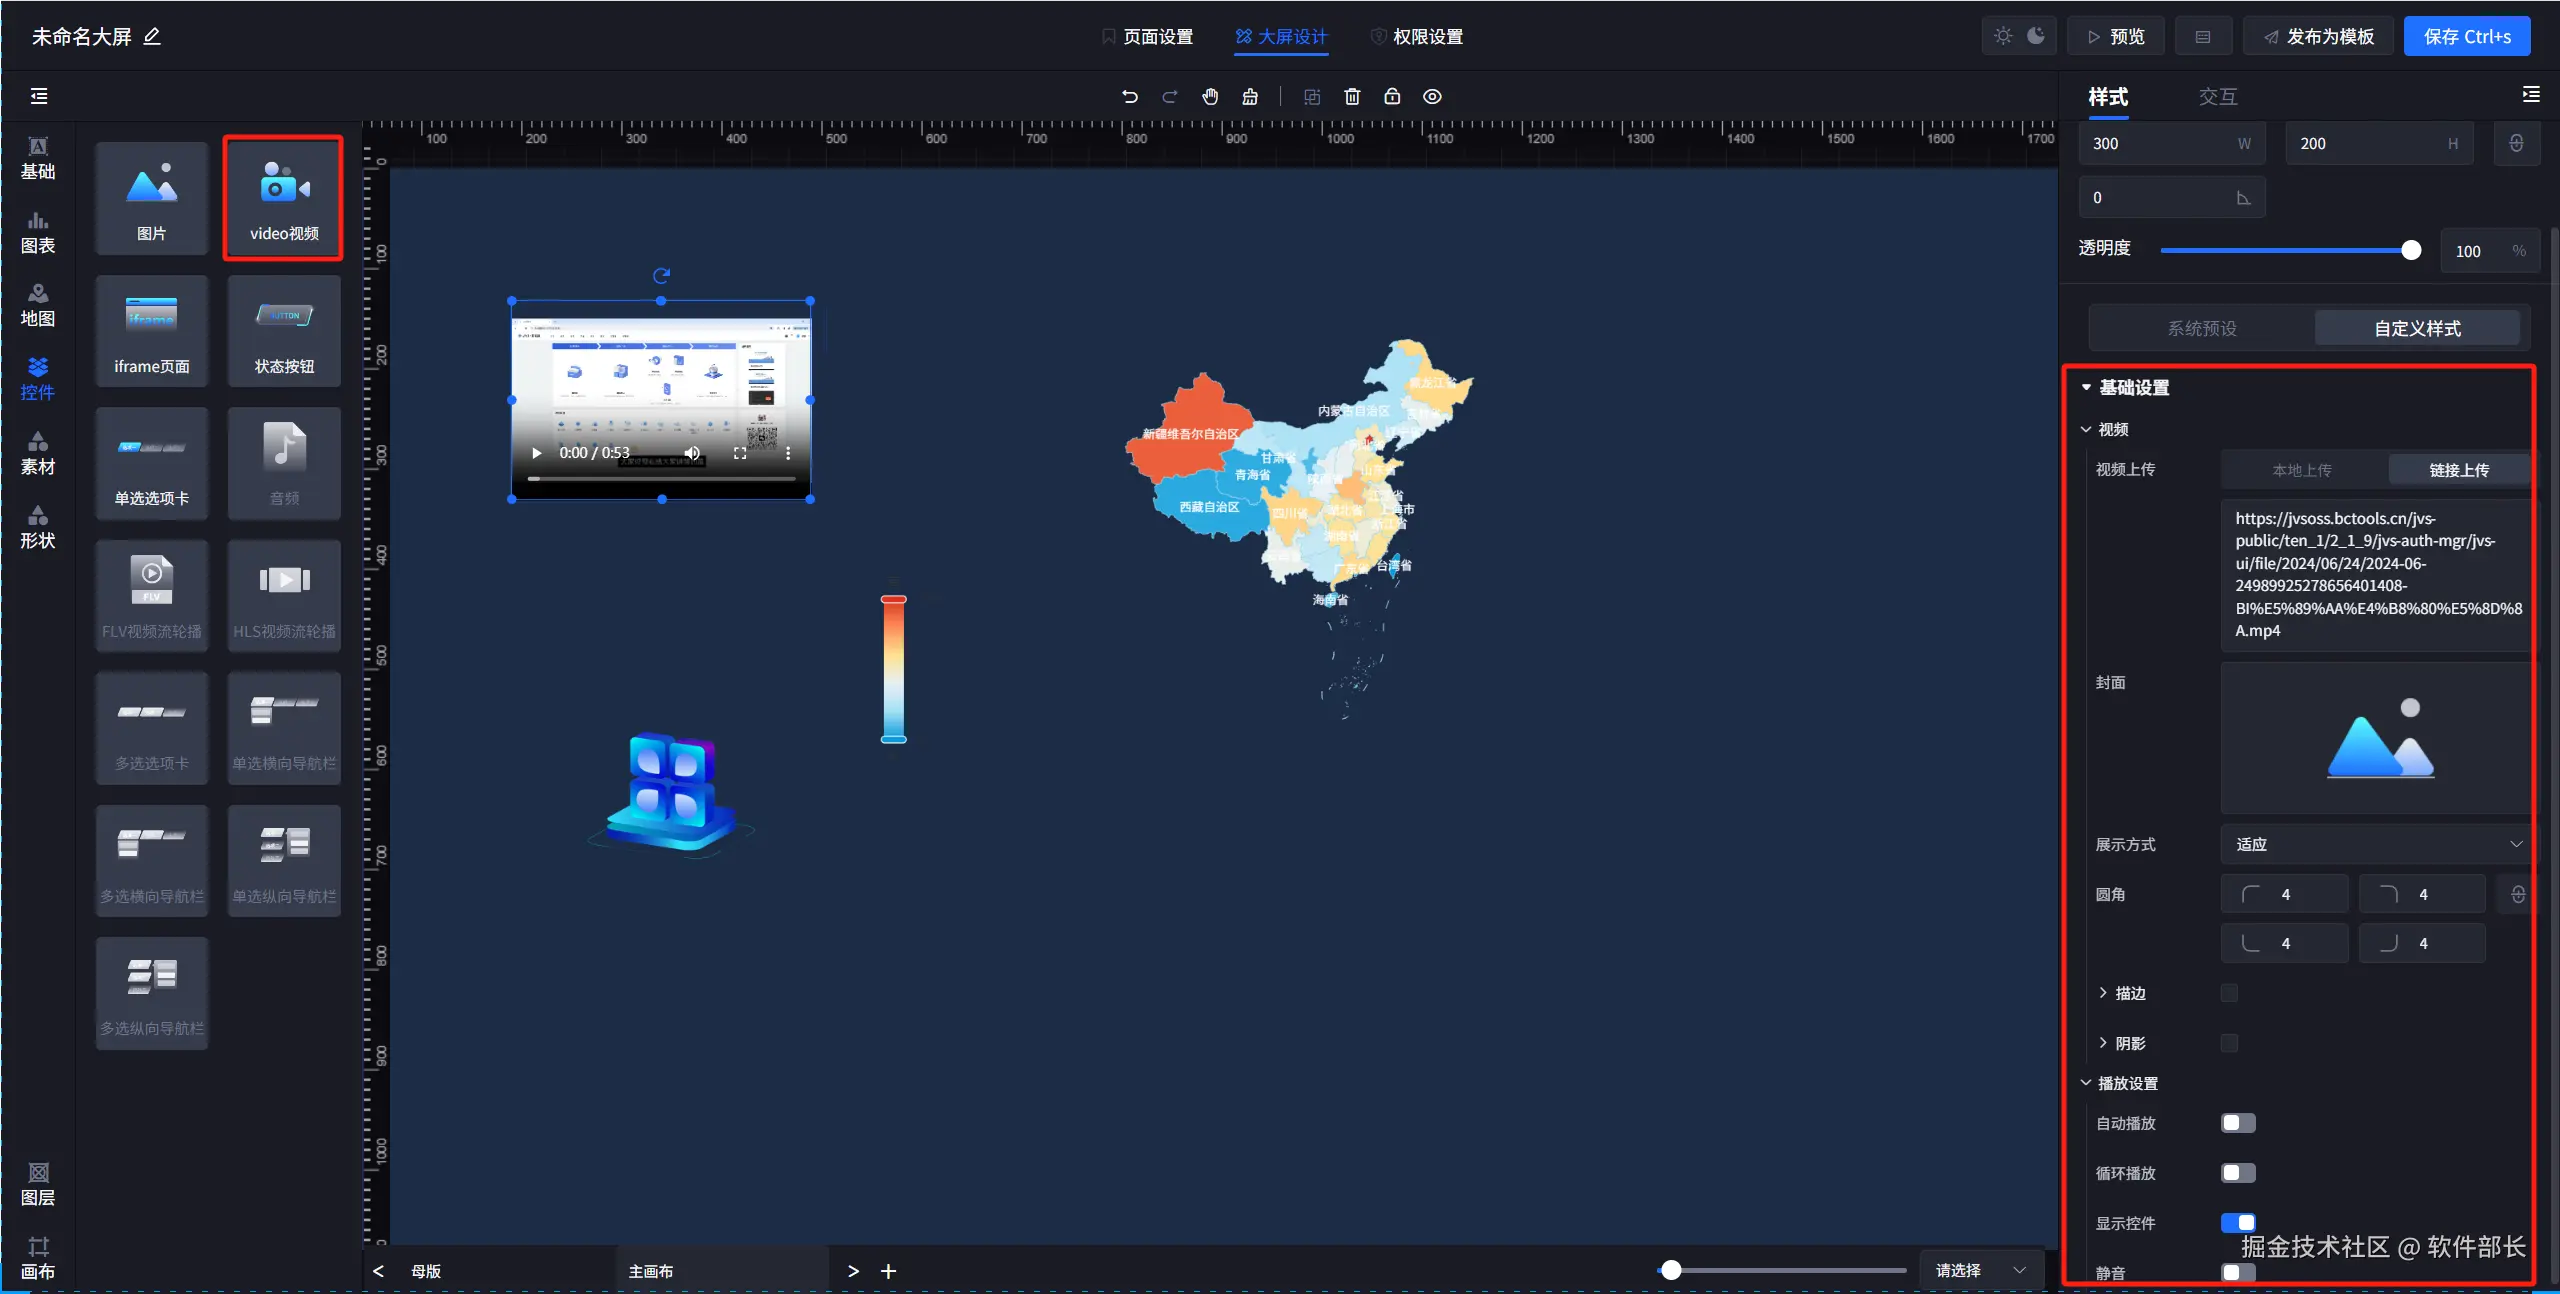
Task: Open the 请选择 zoom dropdown
Action: point(1980,1270)
